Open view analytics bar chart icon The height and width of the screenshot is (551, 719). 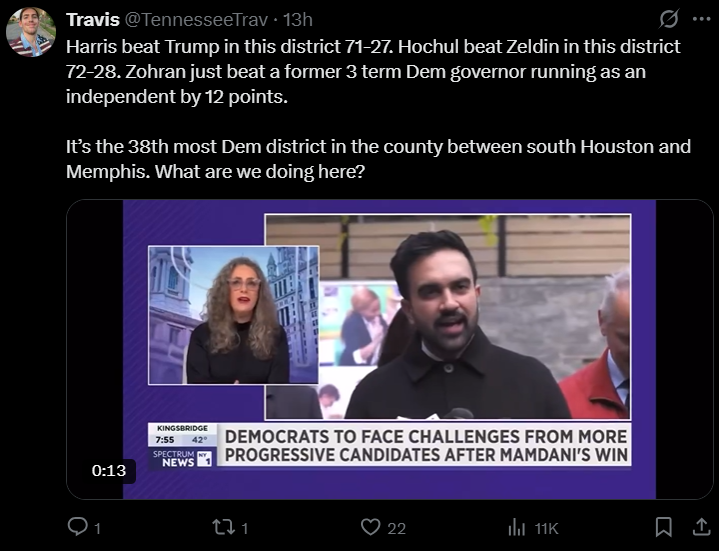point(517,527)
